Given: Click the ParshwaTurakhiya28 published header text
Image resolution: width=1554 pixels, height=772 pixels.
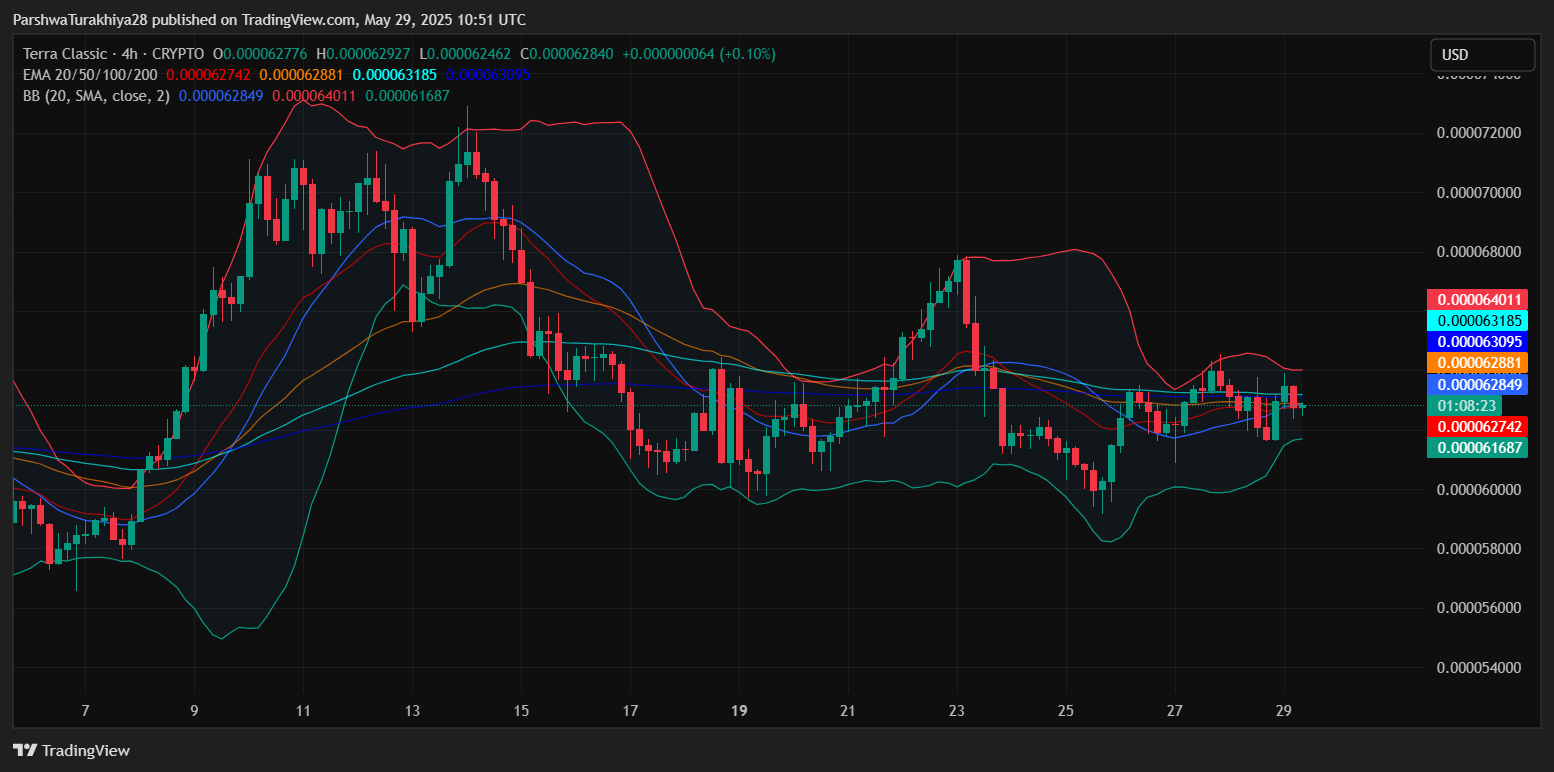Looking at the screenshot, I should coord(269,20).
